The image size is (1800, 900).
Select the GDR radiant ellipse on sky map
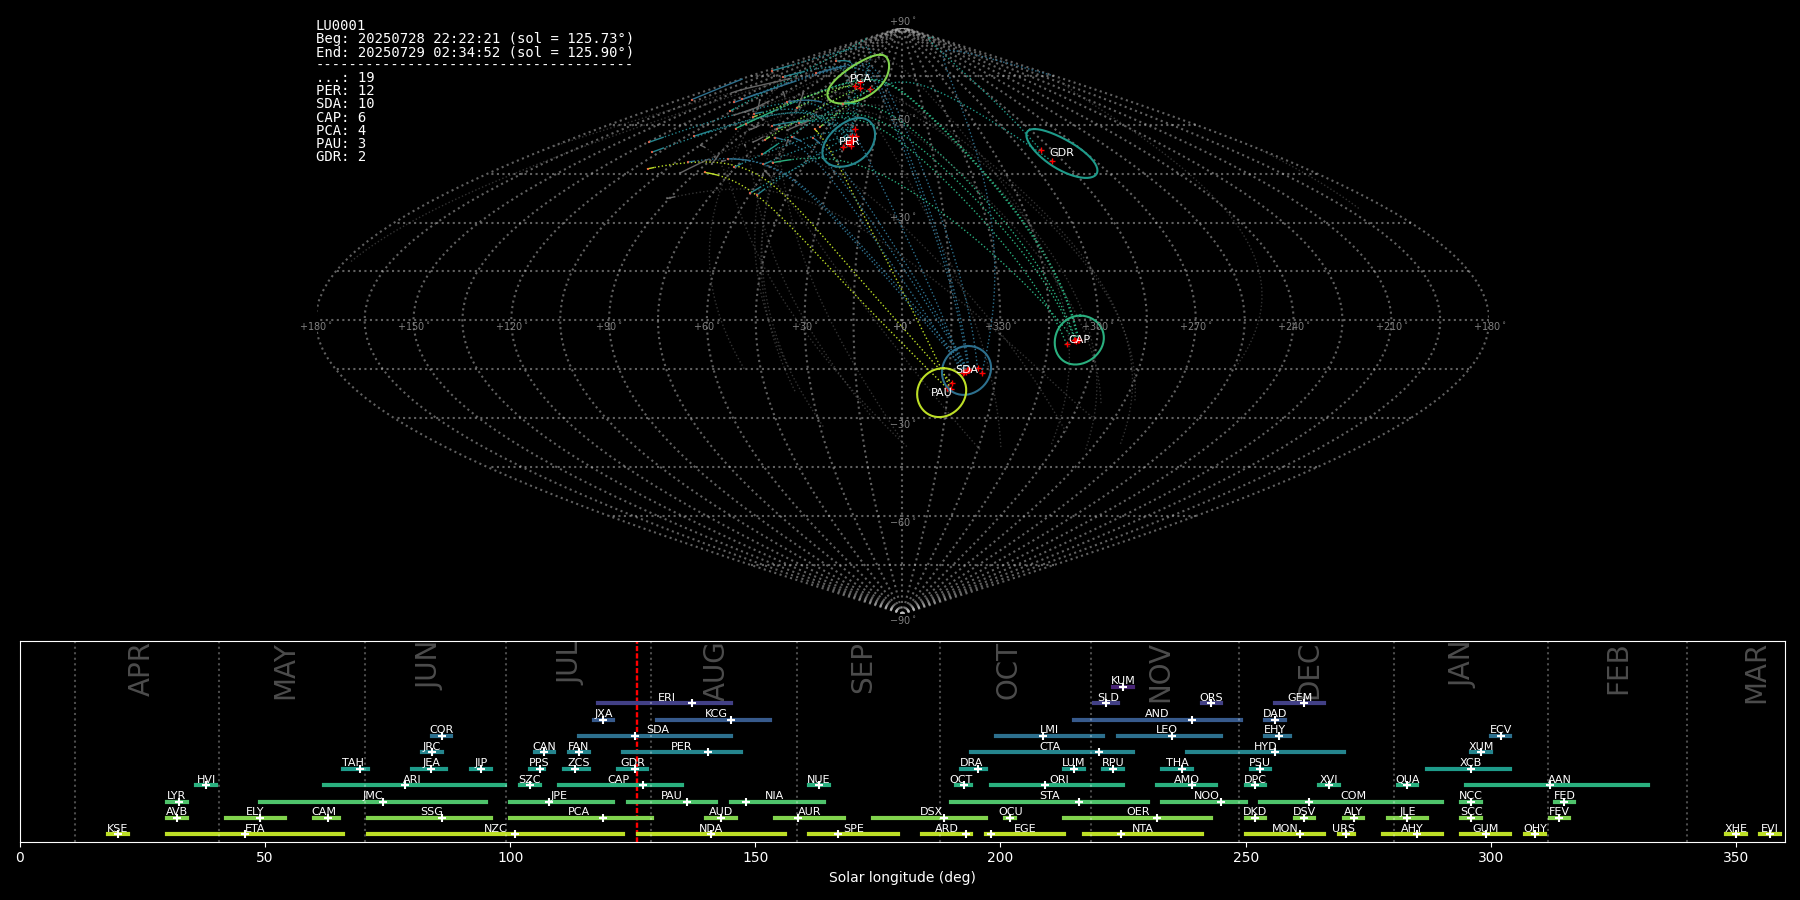point(1061,153)
